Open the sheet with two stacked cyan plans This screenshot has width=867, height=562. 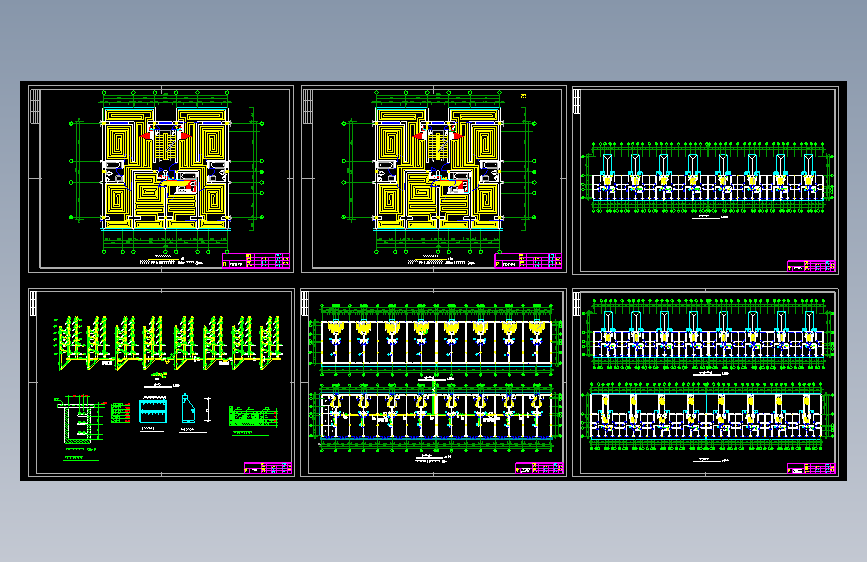point(706,382)
